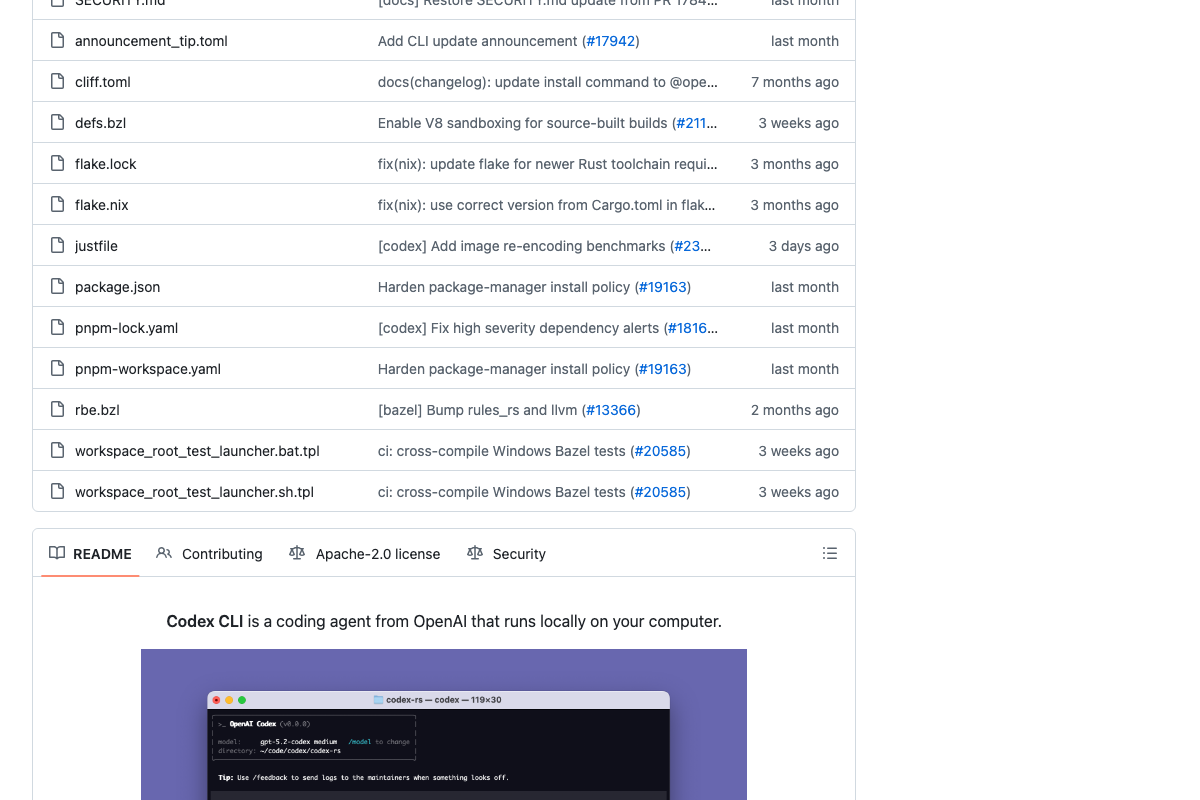
Task: Click 'Codex CLI' bold text in README
Action: coord(205,621)
